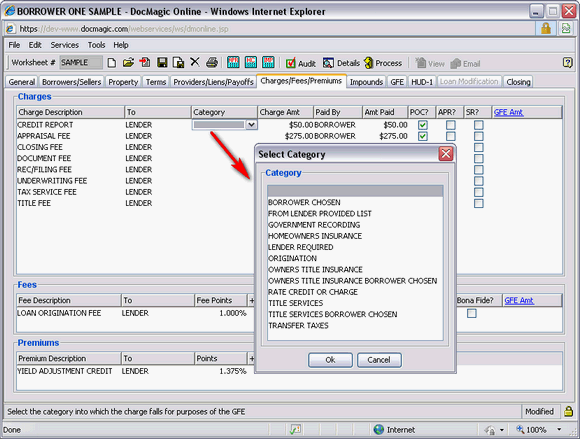Toggle SR checkbox for UNDERWRITING FEE
This screenshot has width=580, height=439.
[x=479, y=181]
